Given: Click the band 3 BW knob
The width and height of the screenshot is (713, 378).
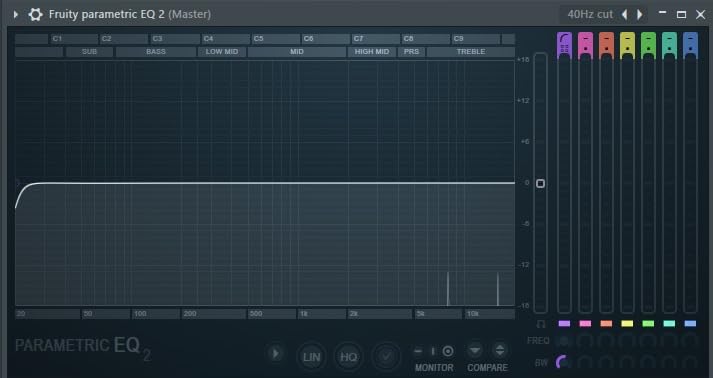Looking at the screenshot, I should (606, 362).
